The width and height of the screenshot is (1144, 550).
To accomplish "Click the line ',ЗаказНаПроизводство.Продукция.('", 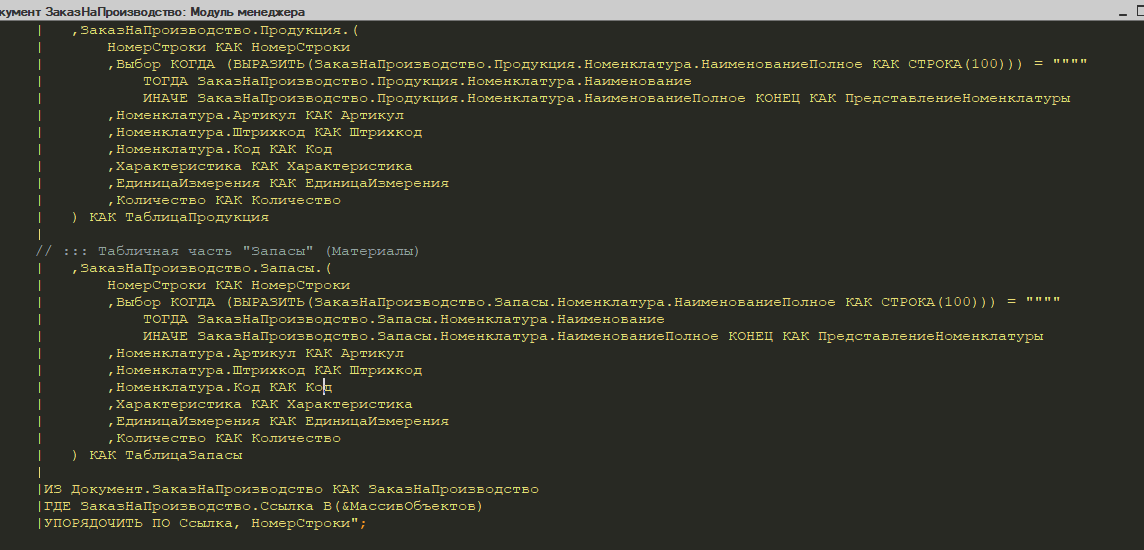I will click(215, 31).
